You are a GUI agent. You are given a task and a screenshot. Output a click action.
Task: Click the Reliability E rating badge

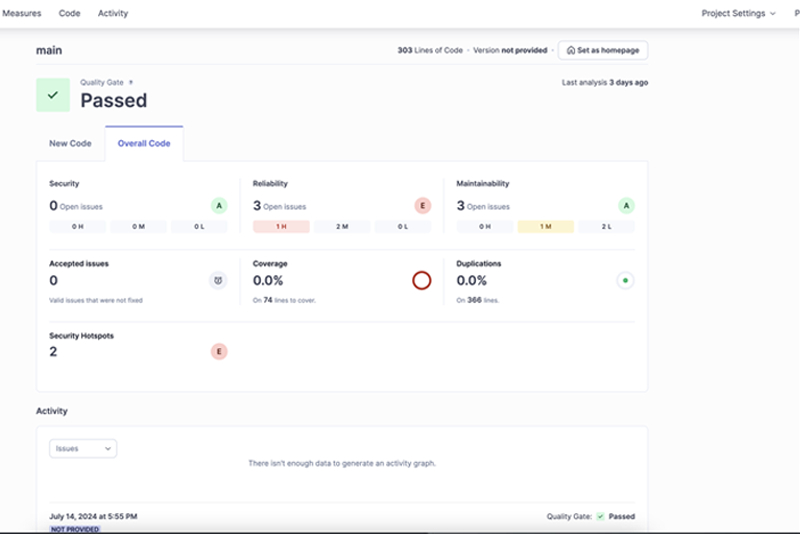click(422, 206)
